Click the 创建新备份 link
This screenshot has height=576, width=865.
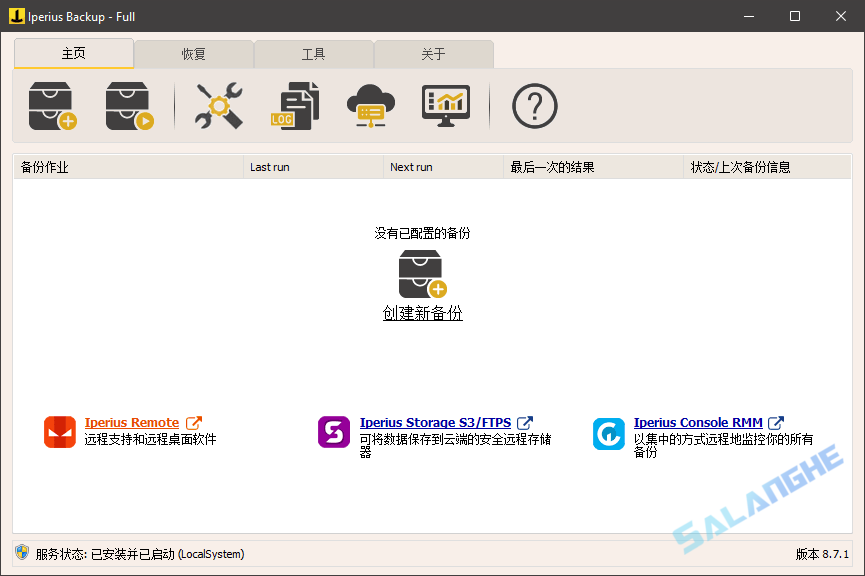pos(422,312)
